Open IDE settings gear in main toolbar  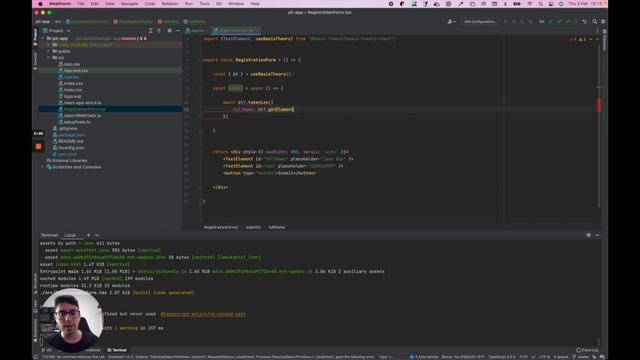click(603, 22)
